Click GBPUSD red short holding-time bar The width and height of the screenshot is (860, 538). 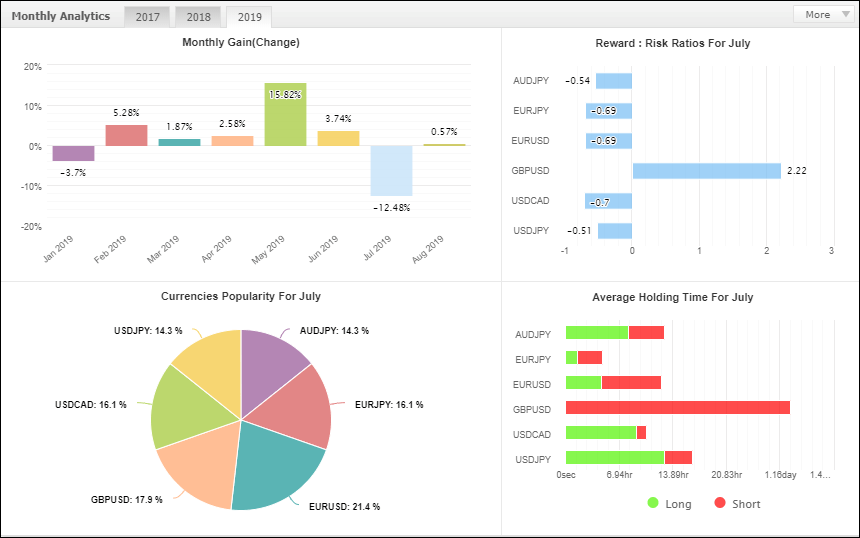tap(678, 407)
